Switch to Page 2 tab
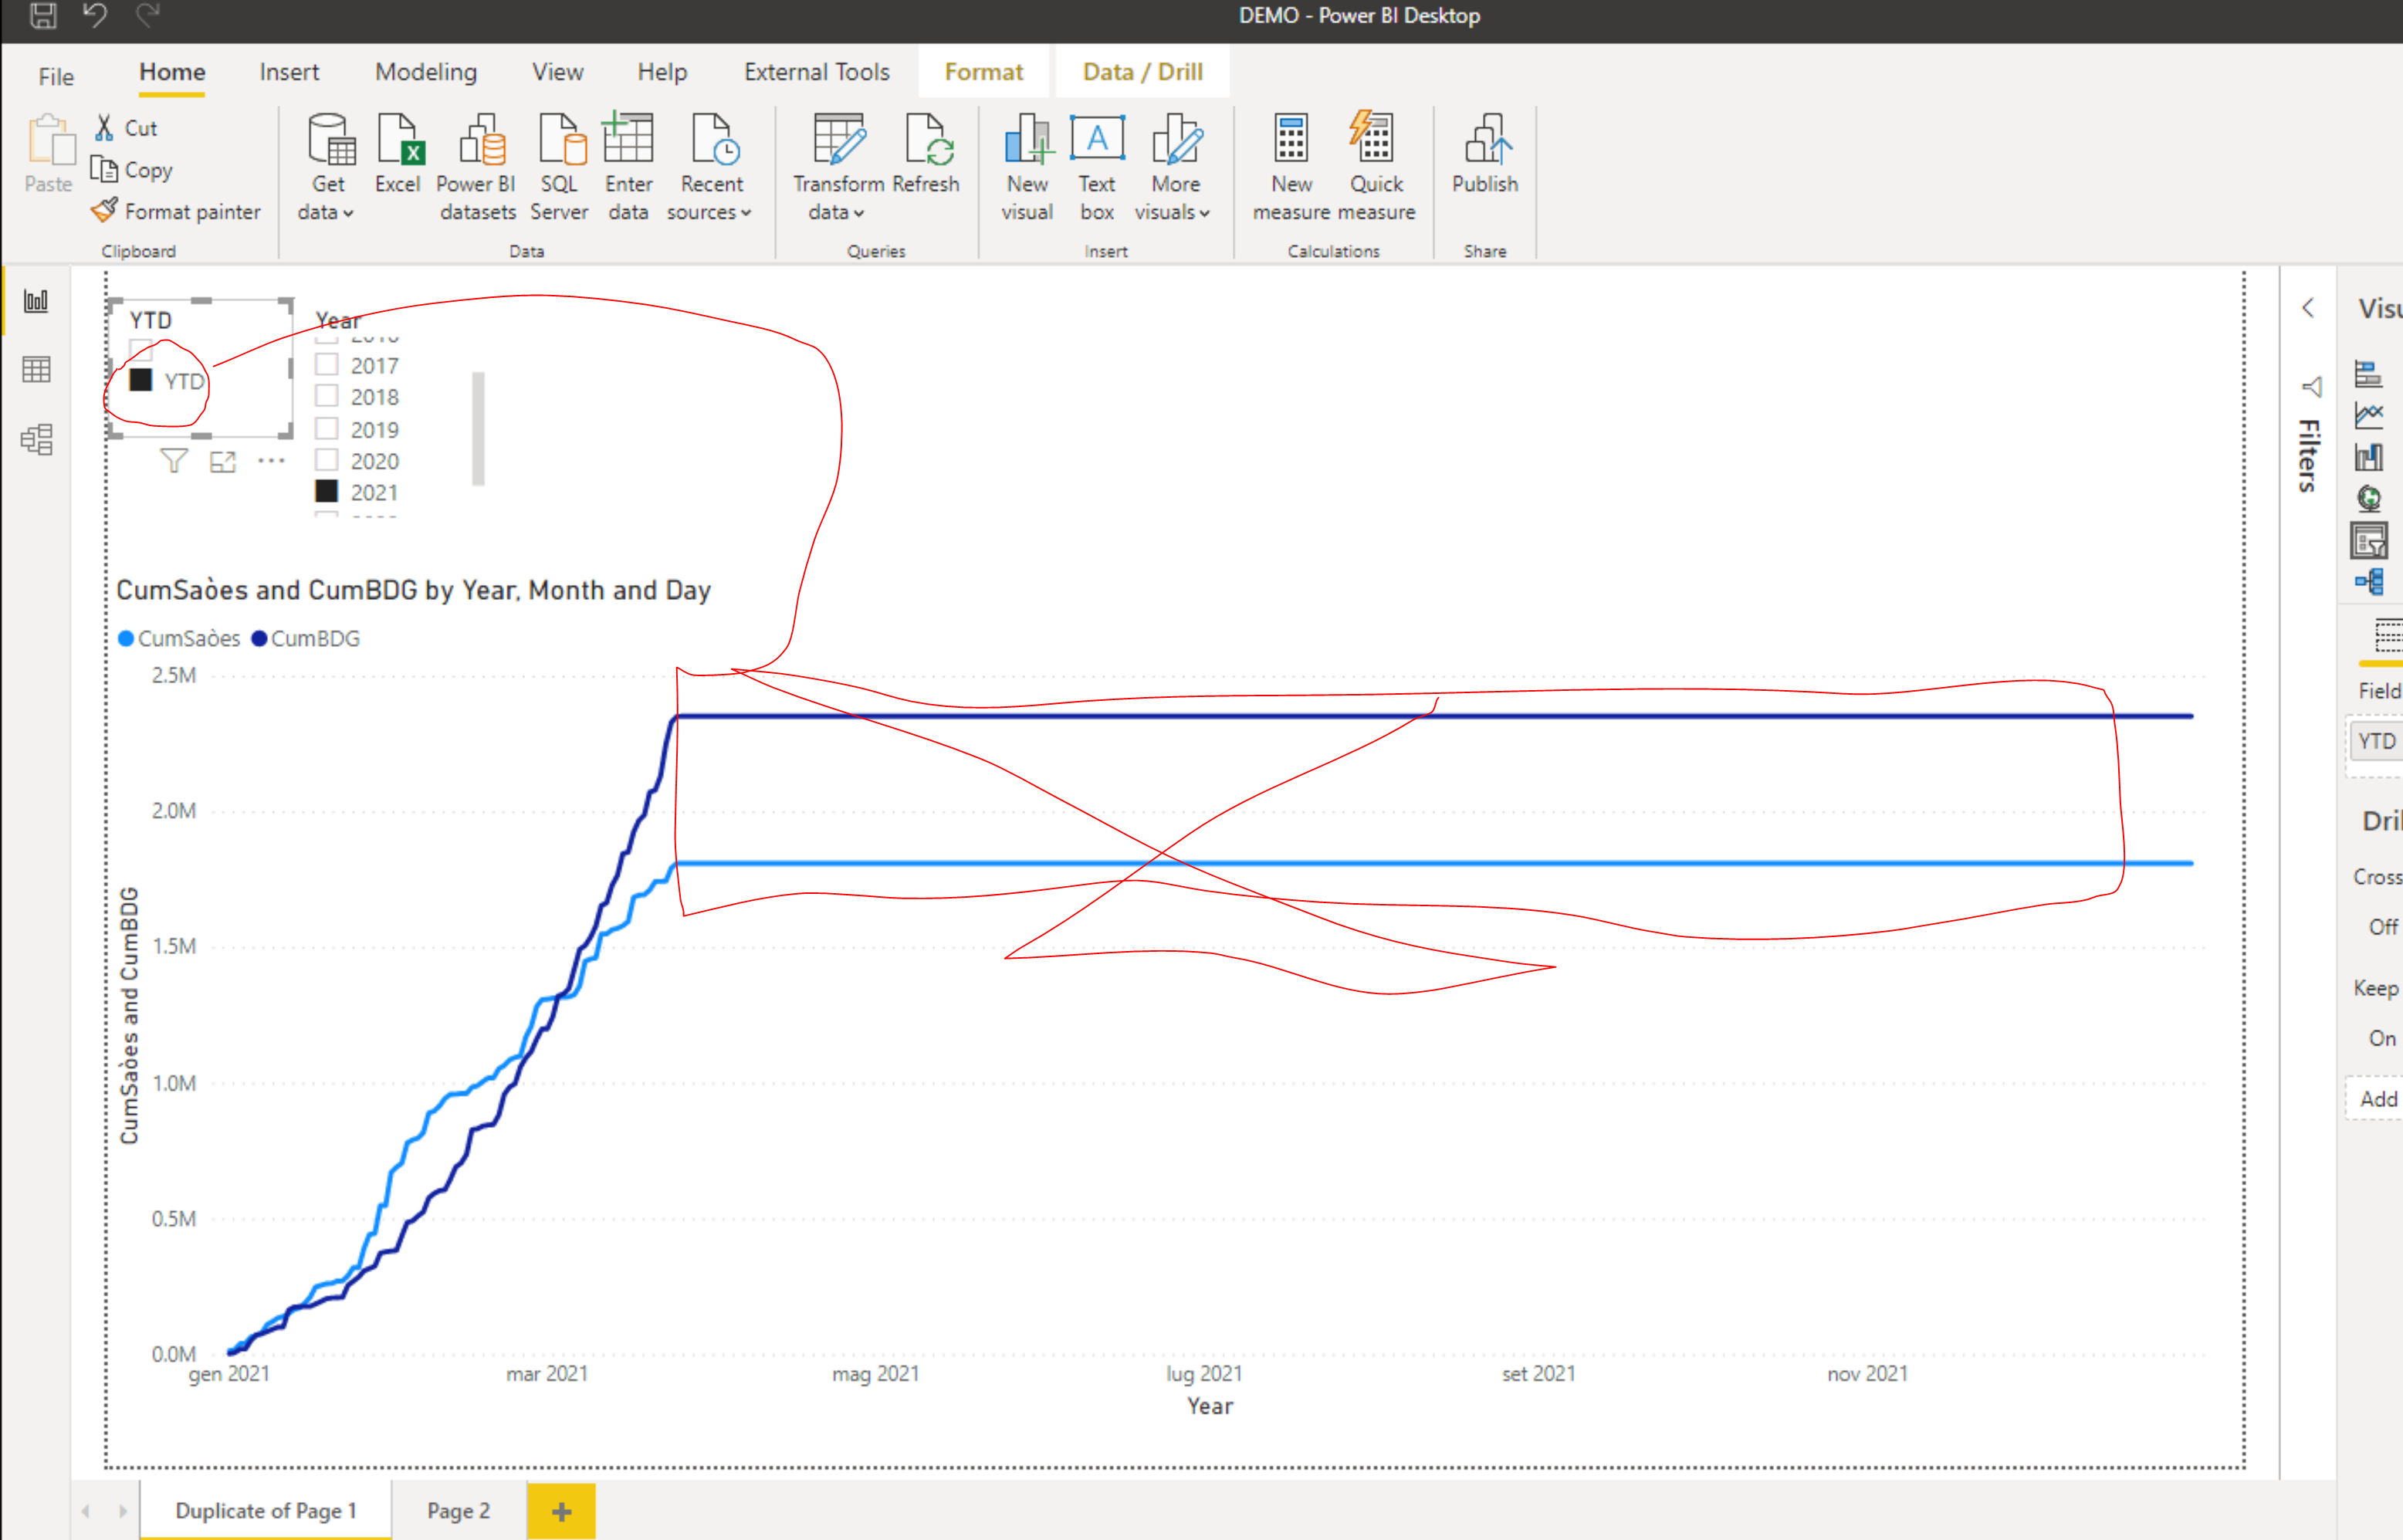Image resolution: width=2403 pixels, height=1540 pixels. (x=458, y=1510)
